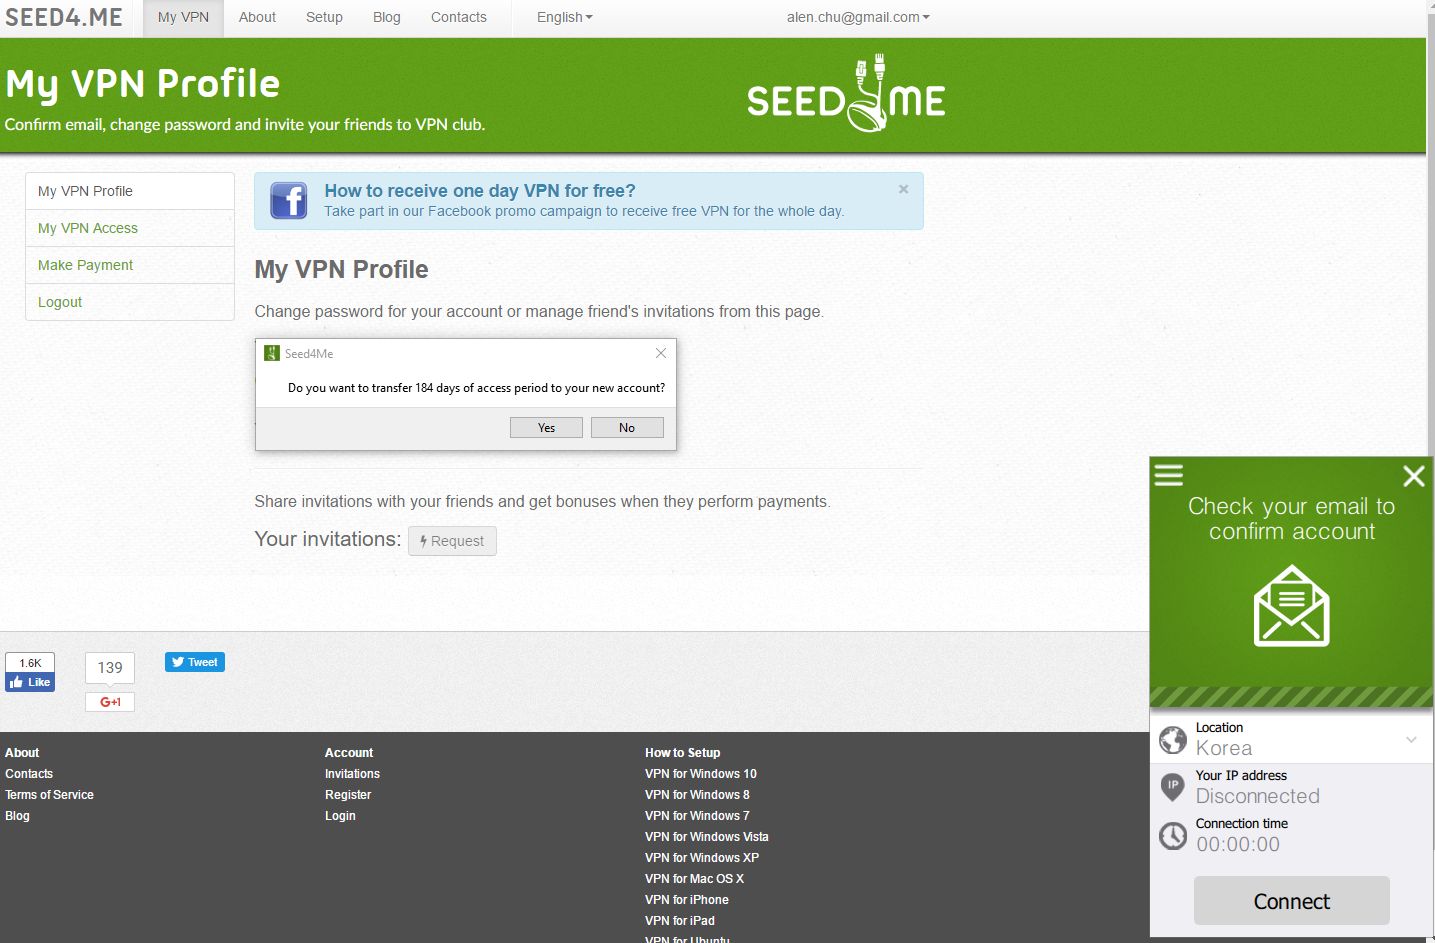Click Request invitations button

tap(452, 541)
